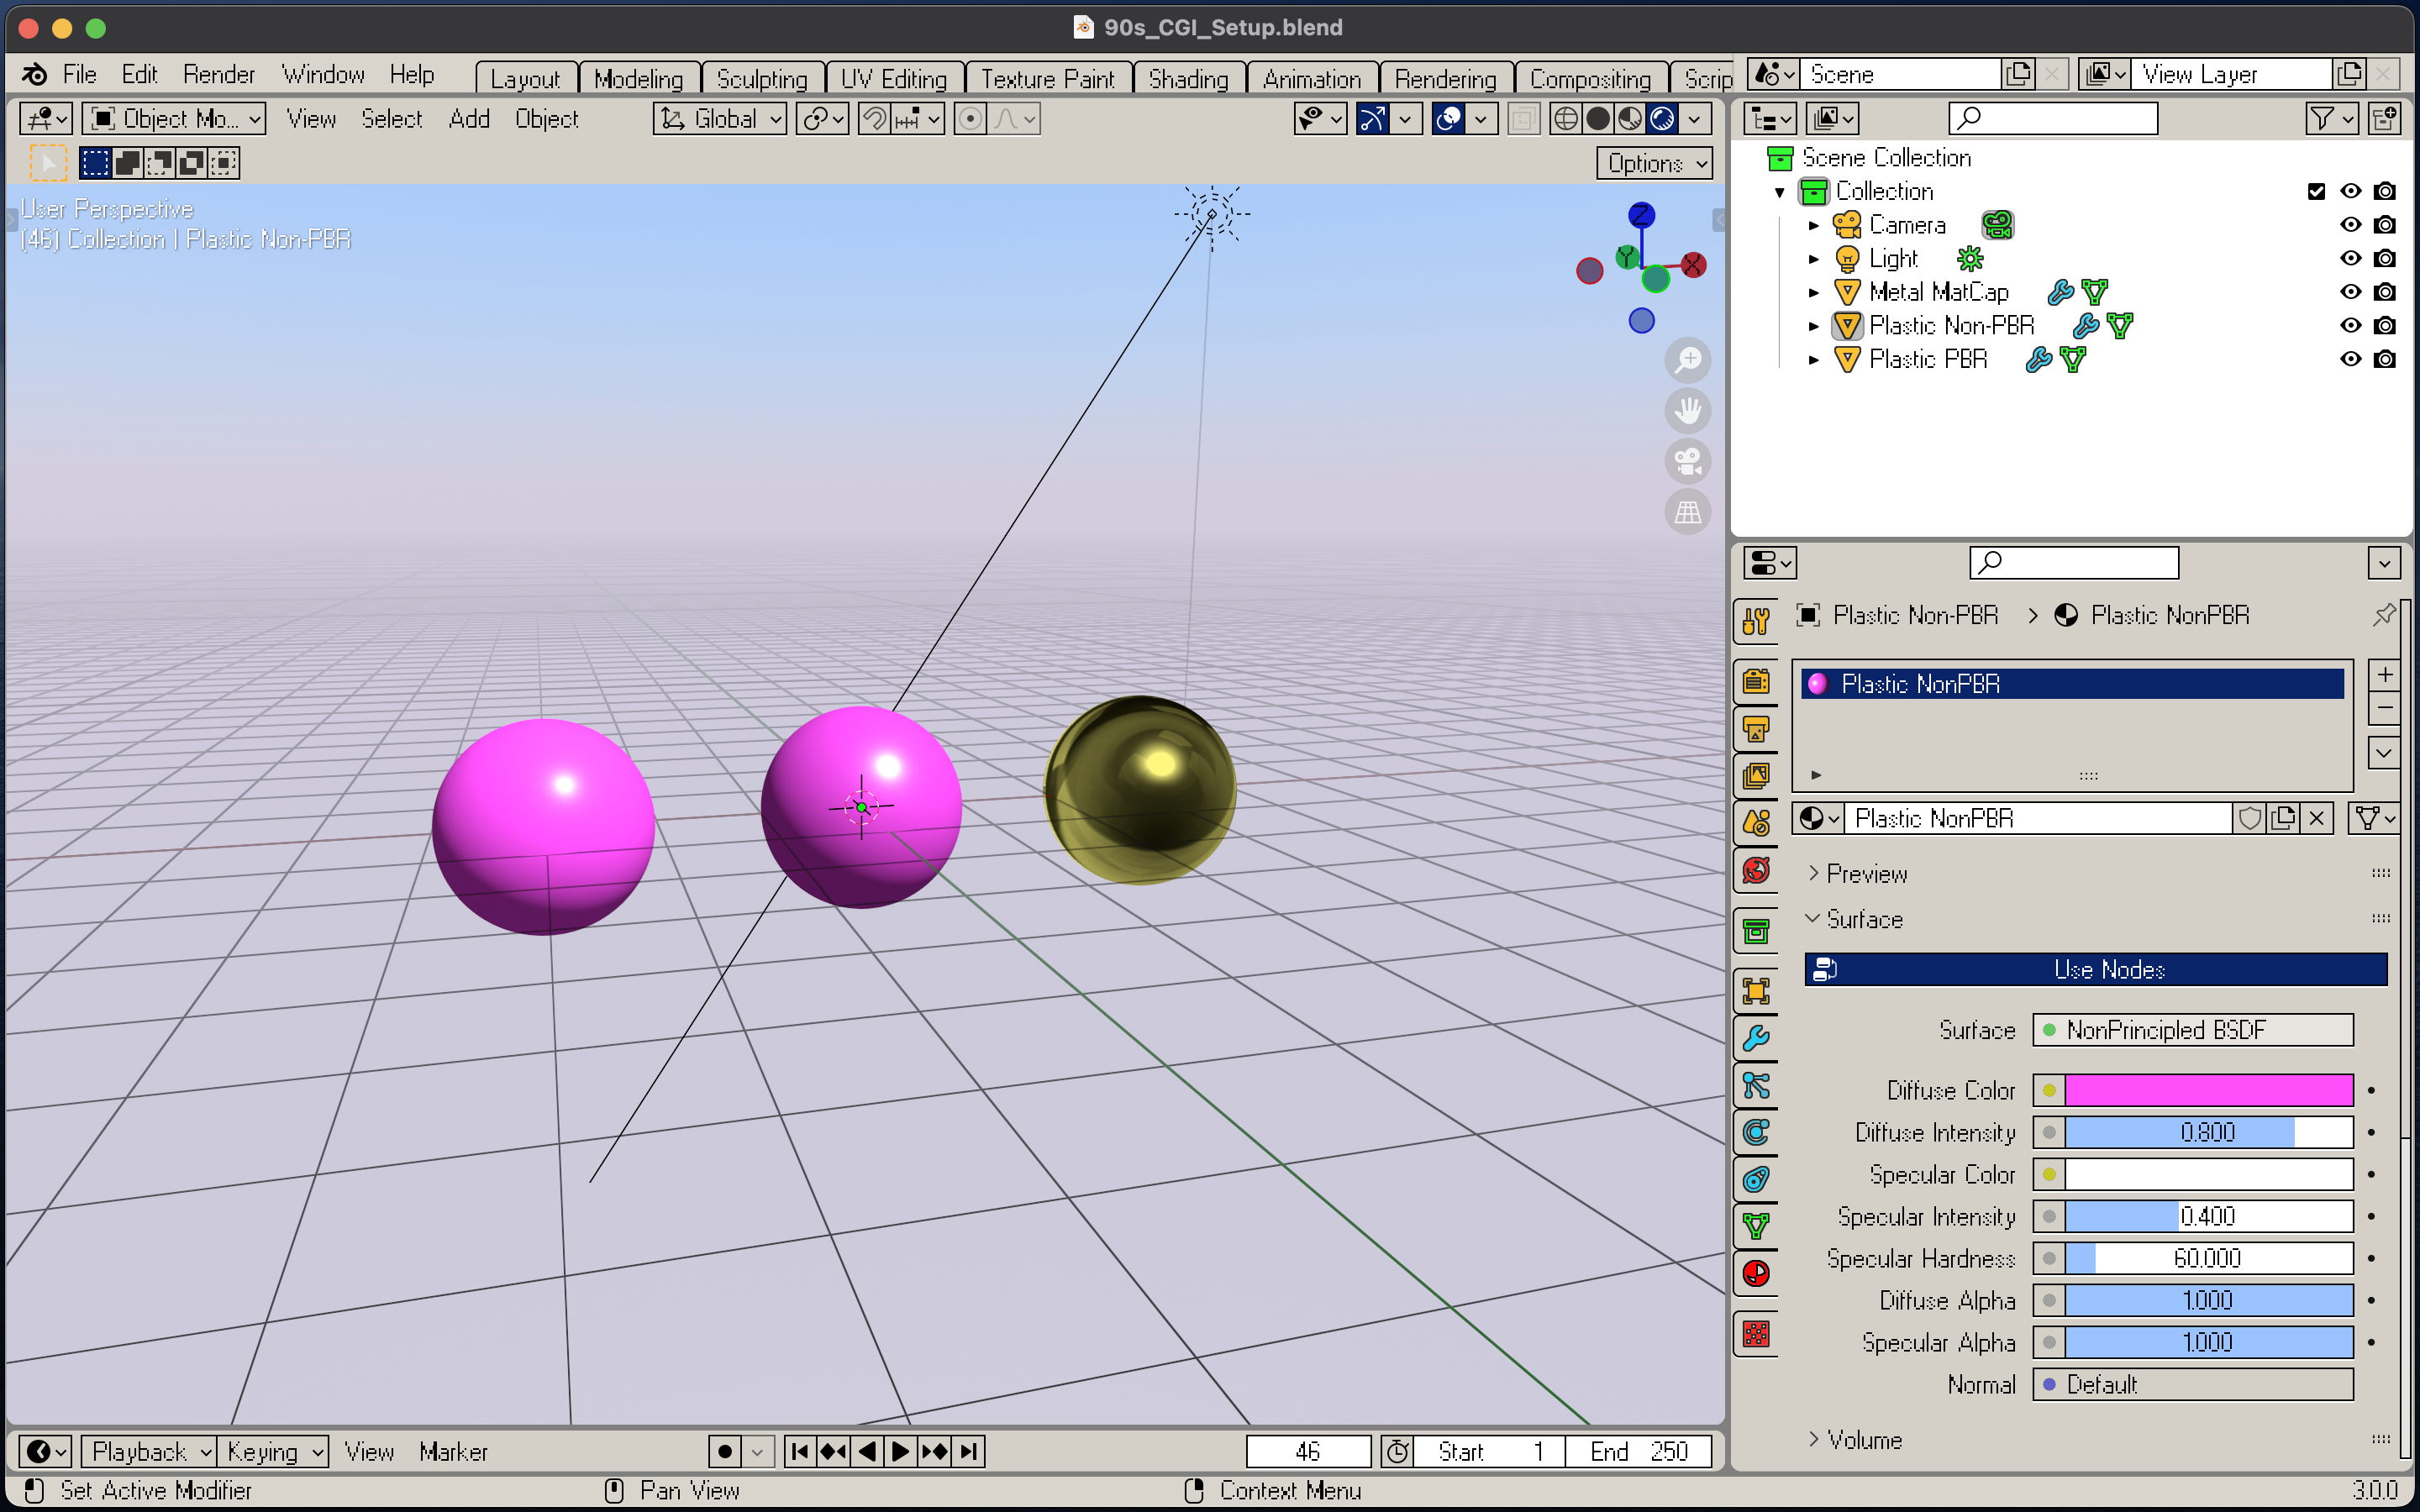Open the Object properties tab

[1756, 991]
